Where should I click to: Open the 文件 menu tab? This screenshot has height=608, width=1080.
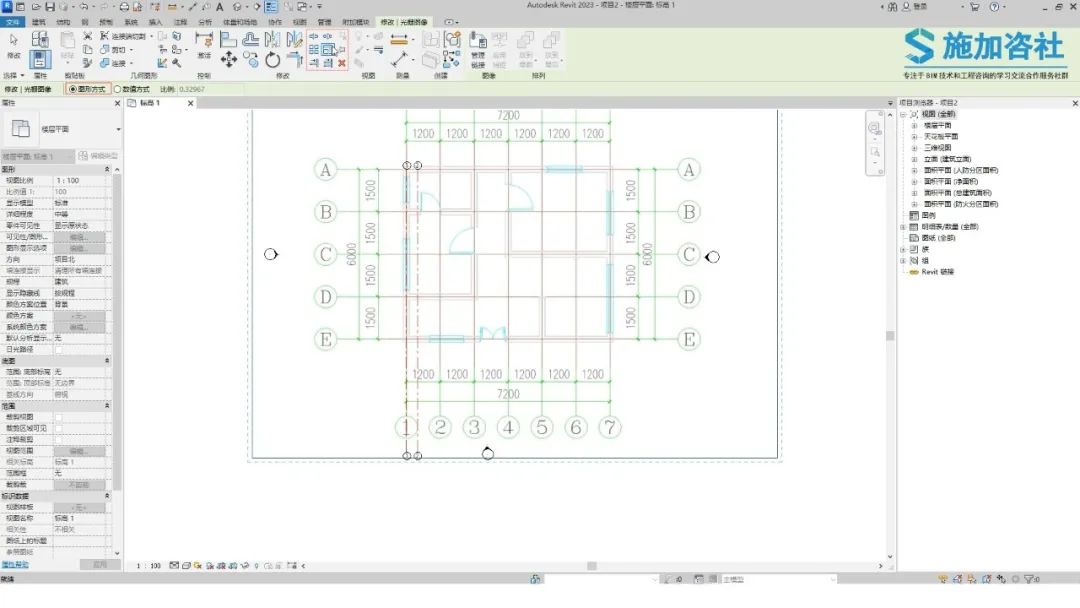click(x=12, y=22)
